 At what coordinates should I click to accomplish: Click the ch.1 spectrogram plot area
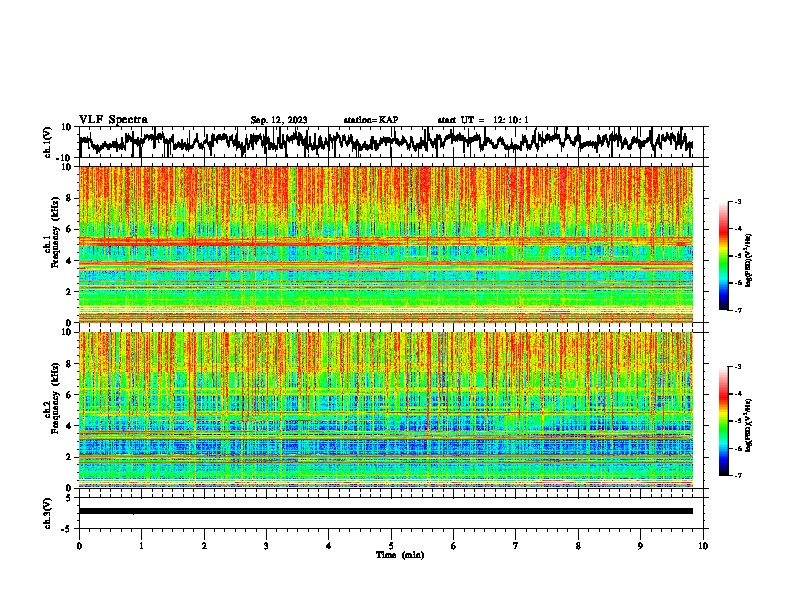[386, 244]
